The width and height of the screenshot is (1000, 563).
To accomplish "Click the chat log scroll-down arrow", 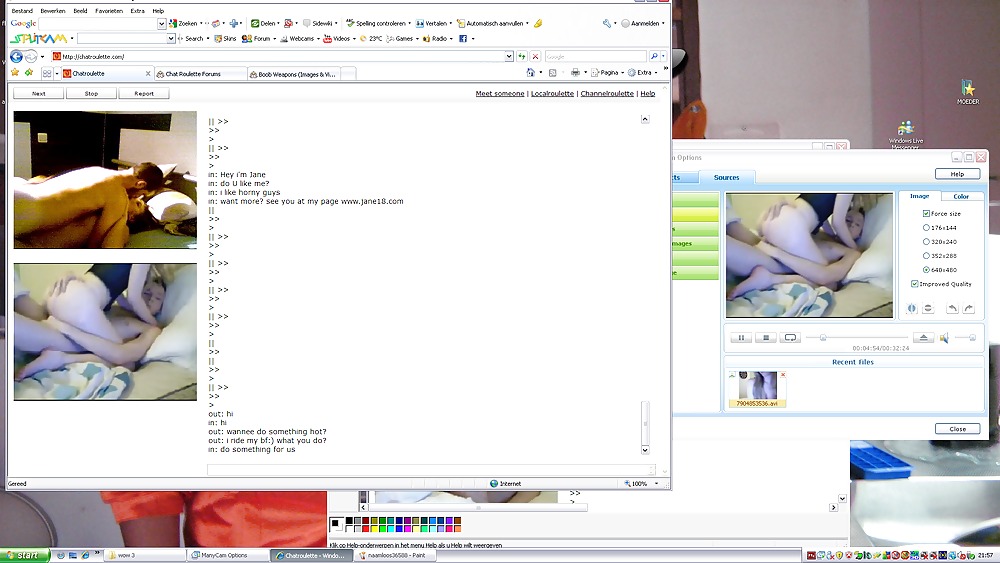I will [645, 450].
